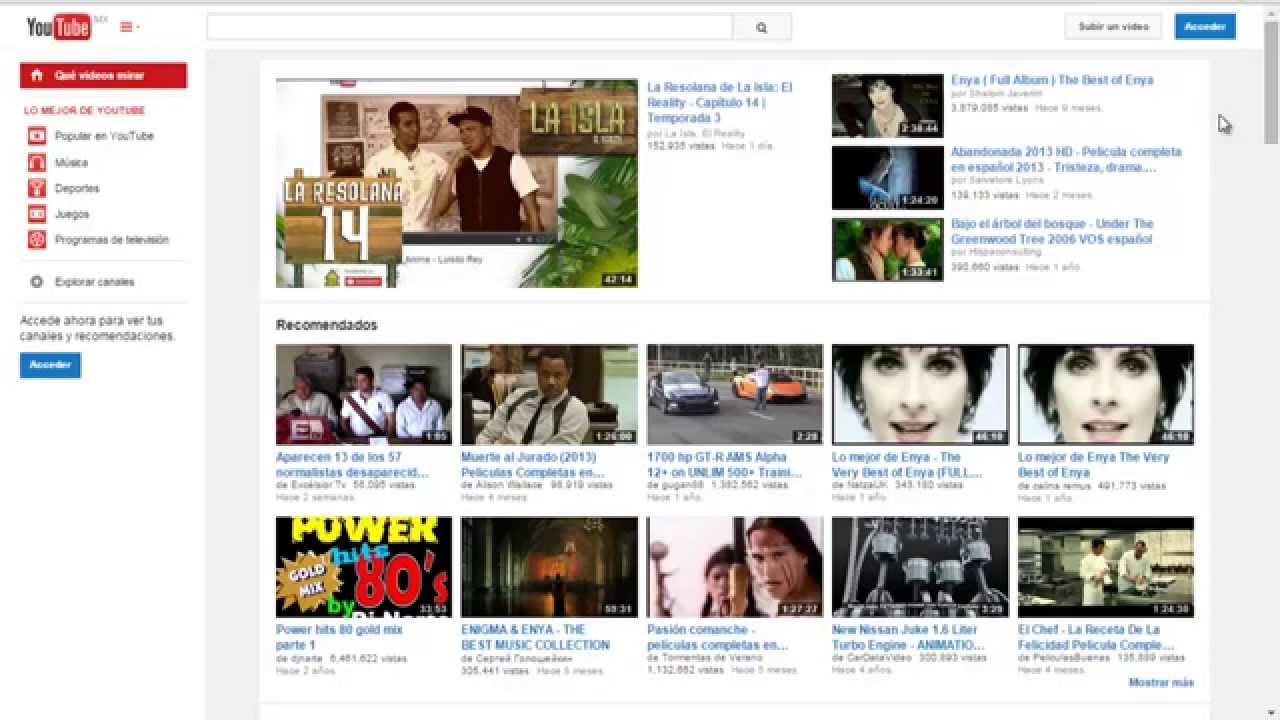The width and height of the screenshot is (1280, 720).
Task: Open the Excelsior TV channel name link
Action: (x=317, y=485)
